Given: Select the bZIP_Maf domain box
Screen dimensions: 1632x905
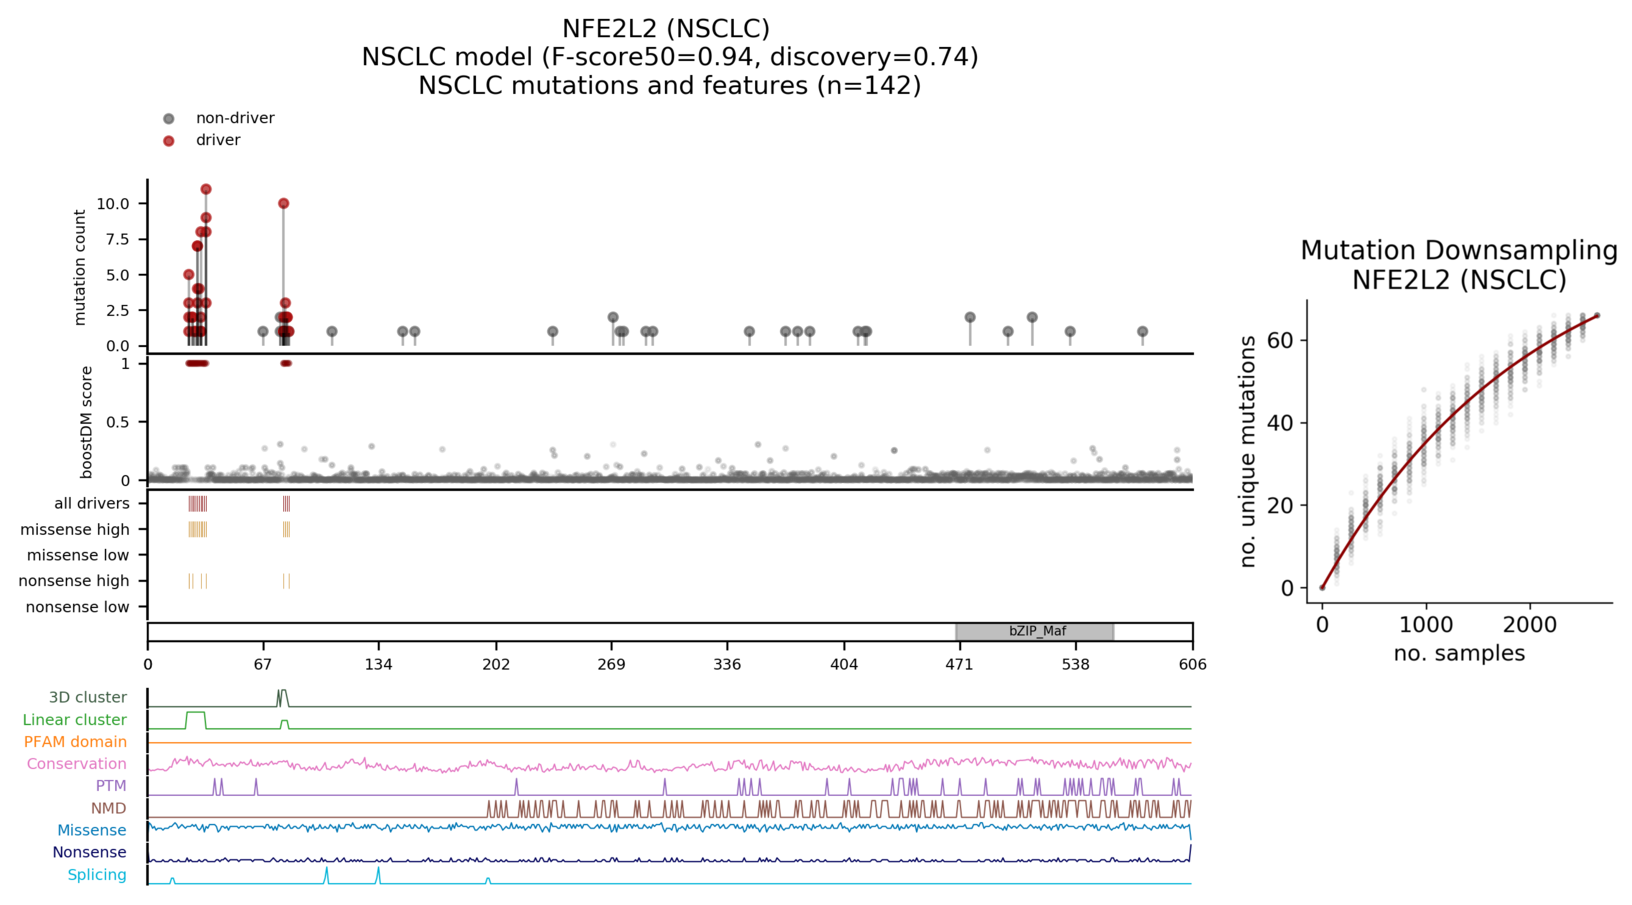Looking at the screenshot, I should [x=1035, y=632].
